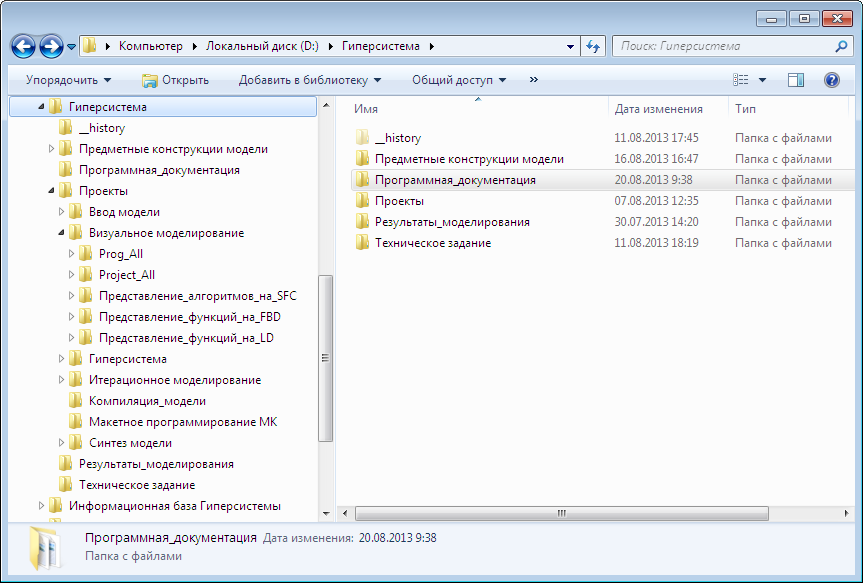
Task: Expand 'Информационная база Гиперсистемы' tree node
Action: pyautogui.click(x=41, y=505)
